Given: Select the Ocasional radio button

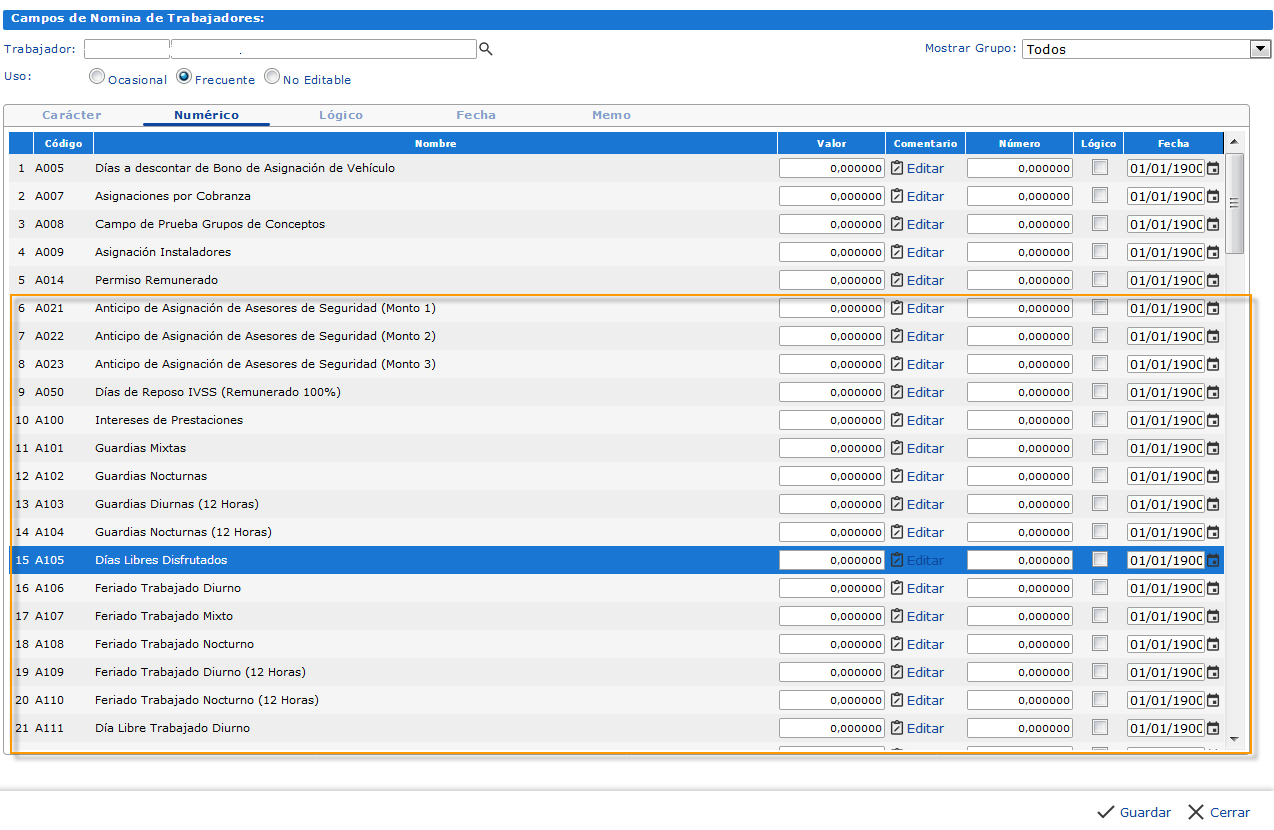Looking at the screenshot, I should pos(97,76).
